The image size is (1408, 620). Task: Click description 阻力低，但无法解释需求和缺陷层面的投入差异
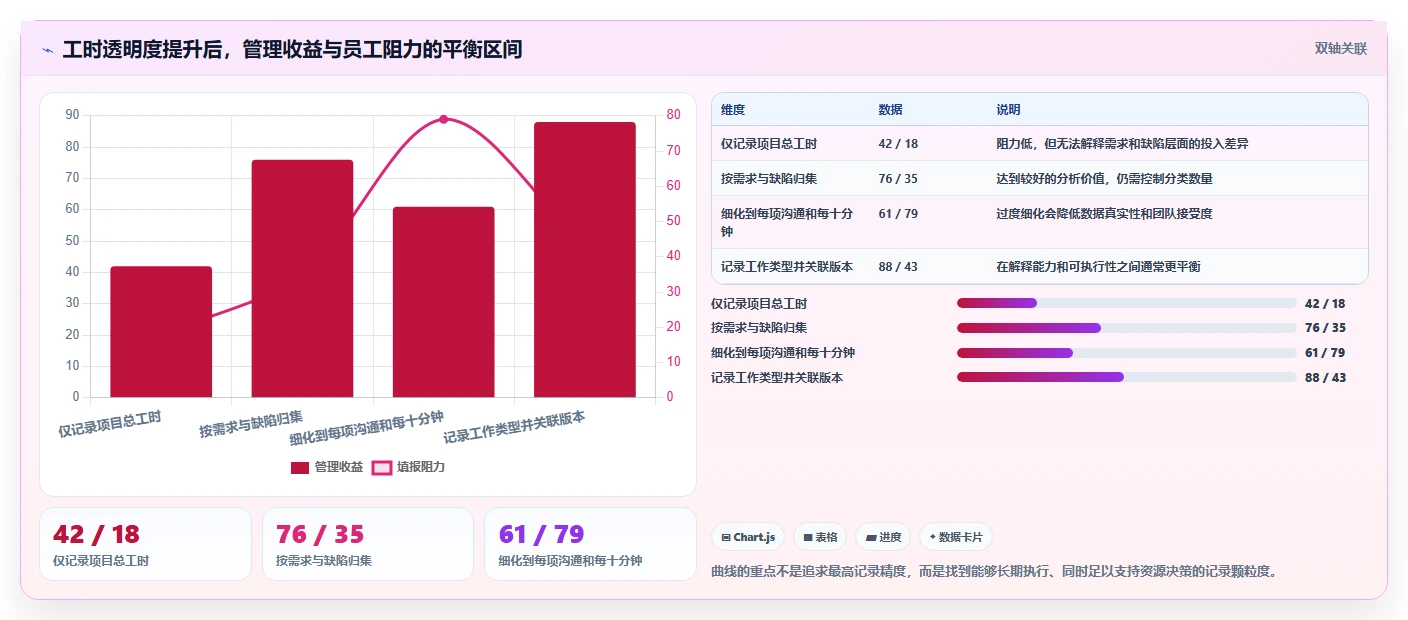tap(1122, 144)
